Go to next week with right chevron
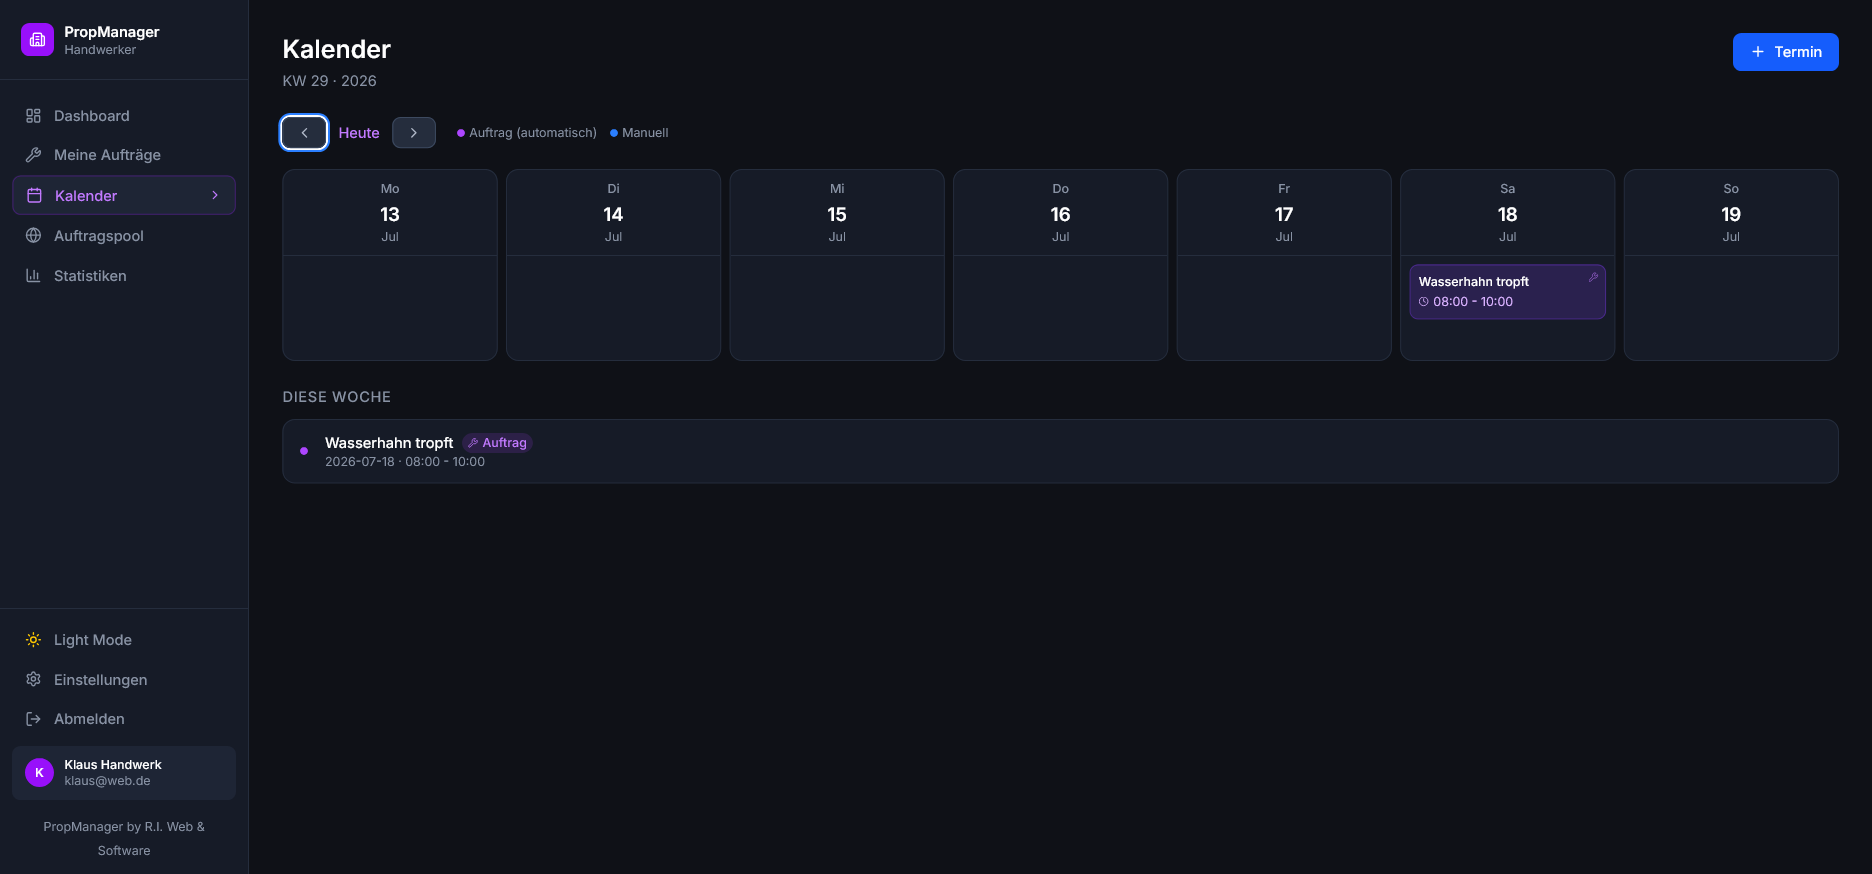 pyautogui.click(x=414, y=133)
